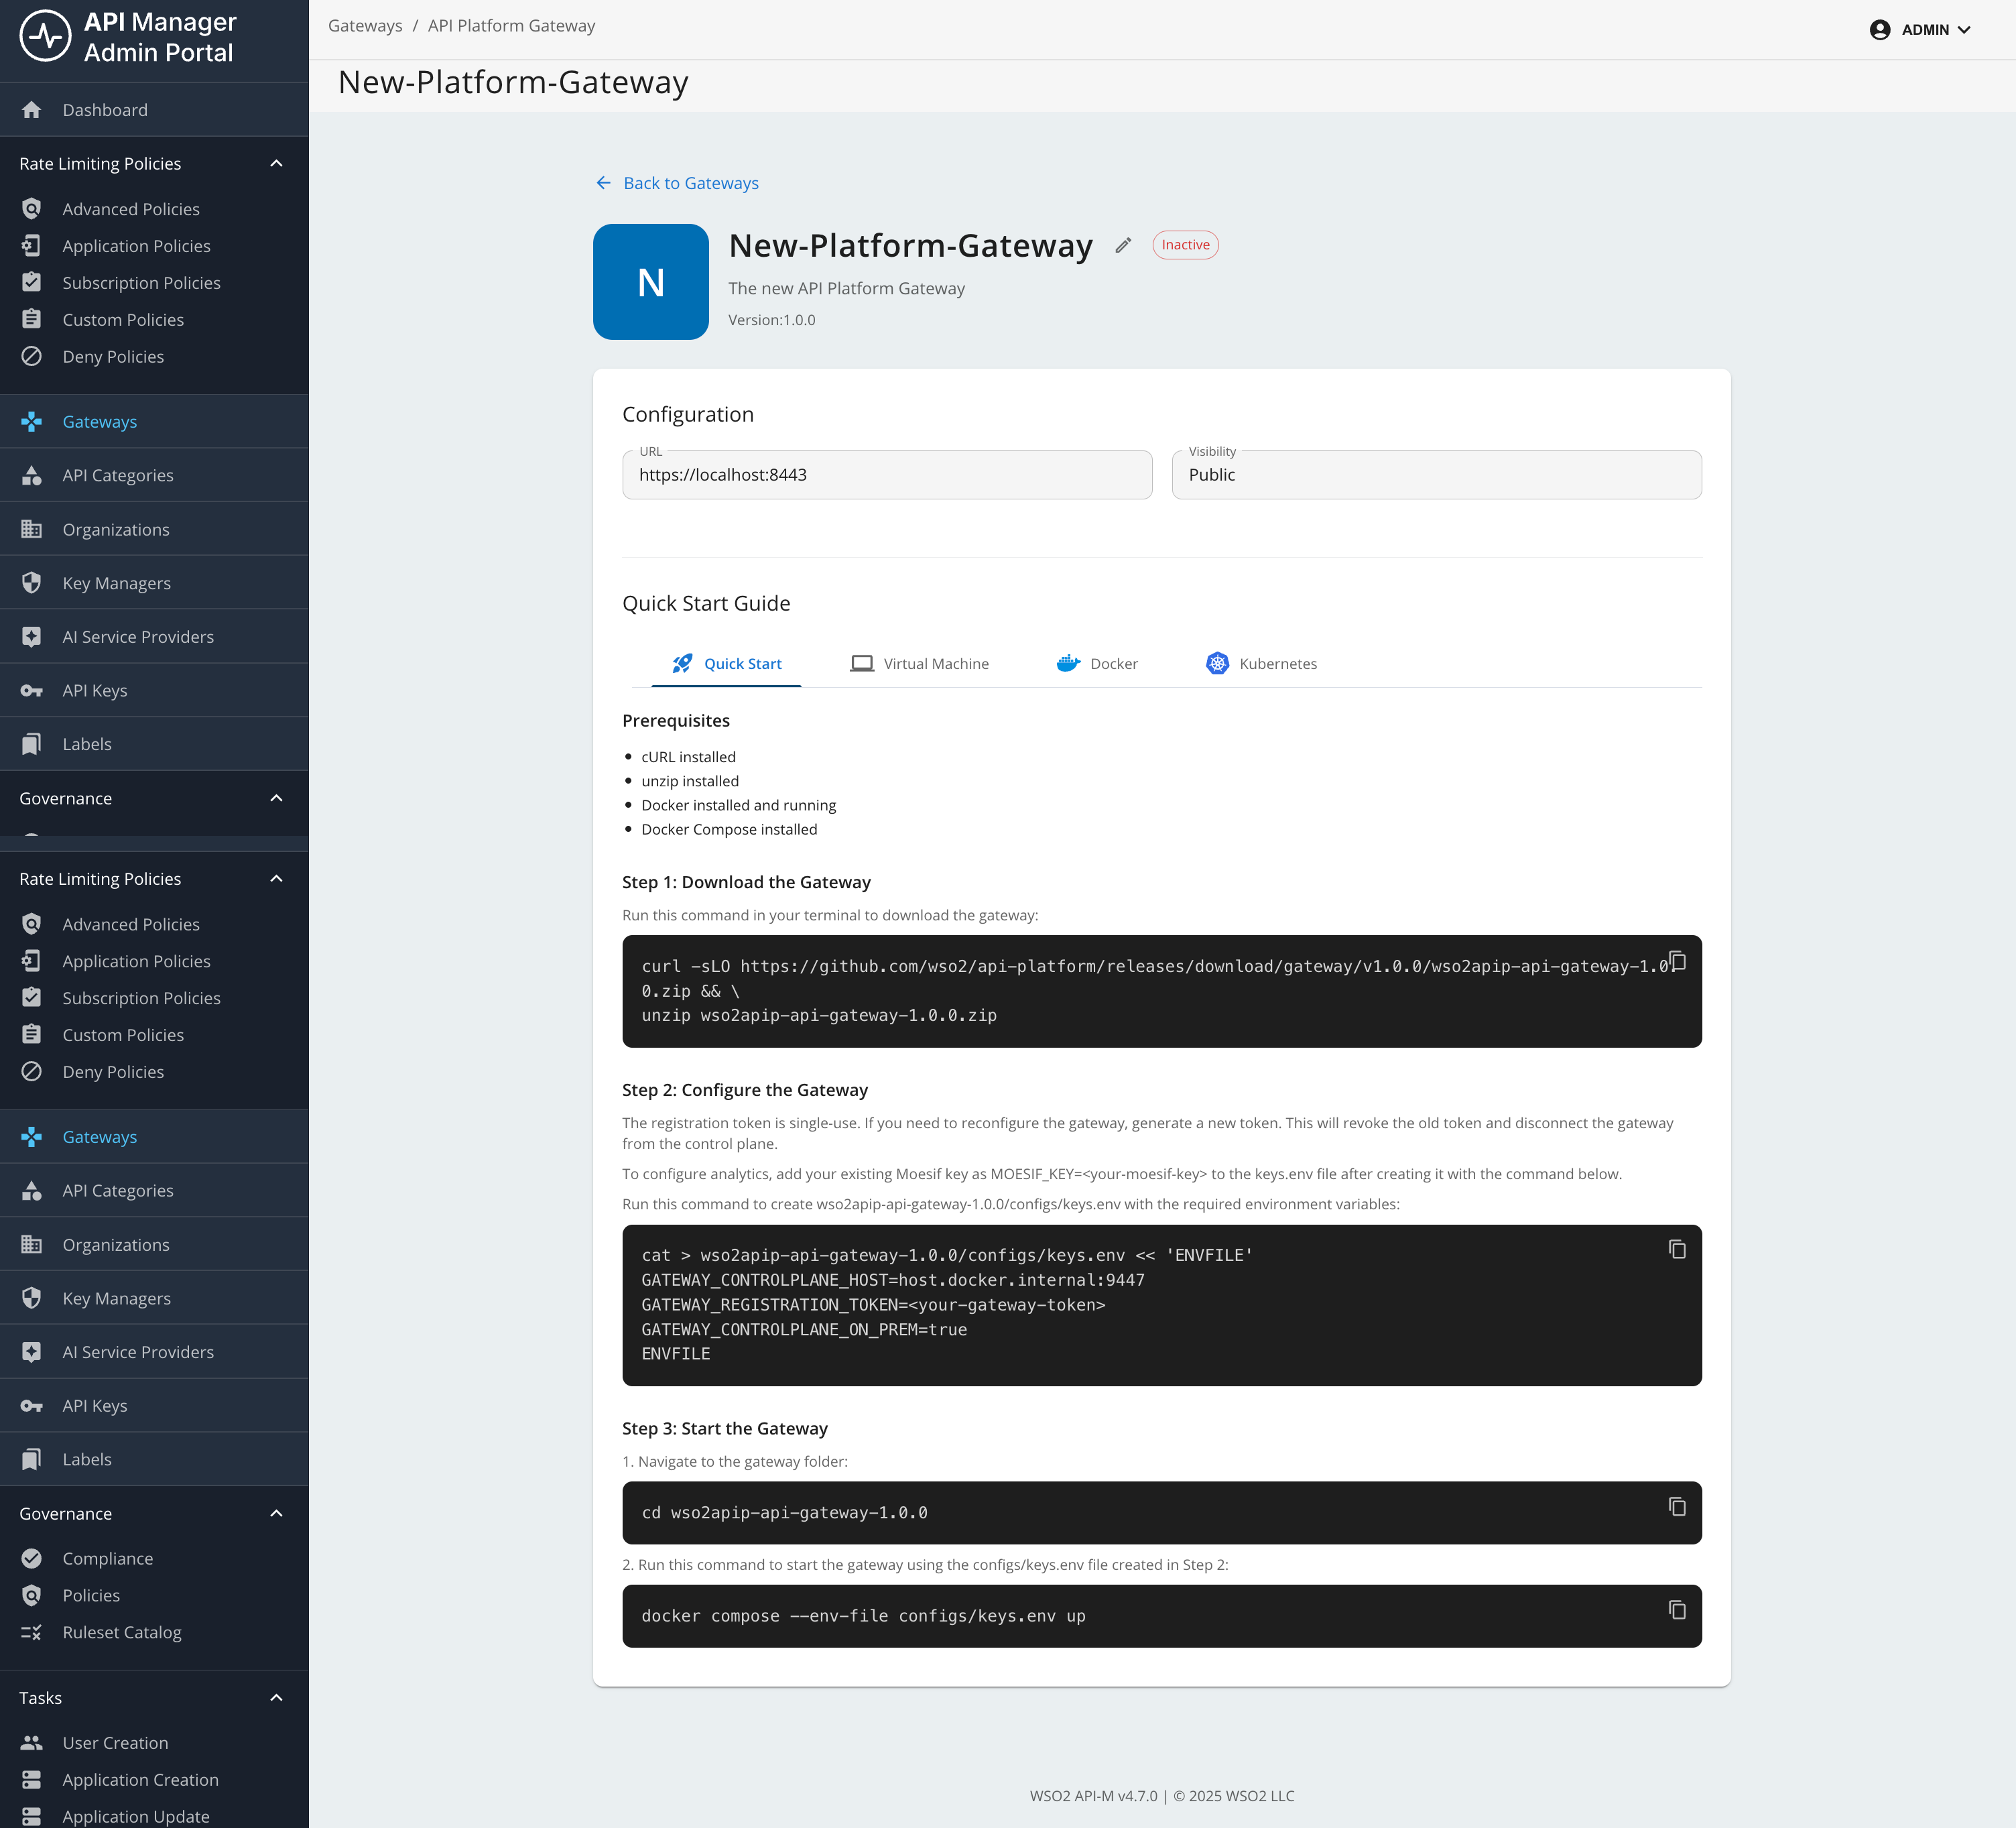Click the "Configuration" heading

pos(688,414)
